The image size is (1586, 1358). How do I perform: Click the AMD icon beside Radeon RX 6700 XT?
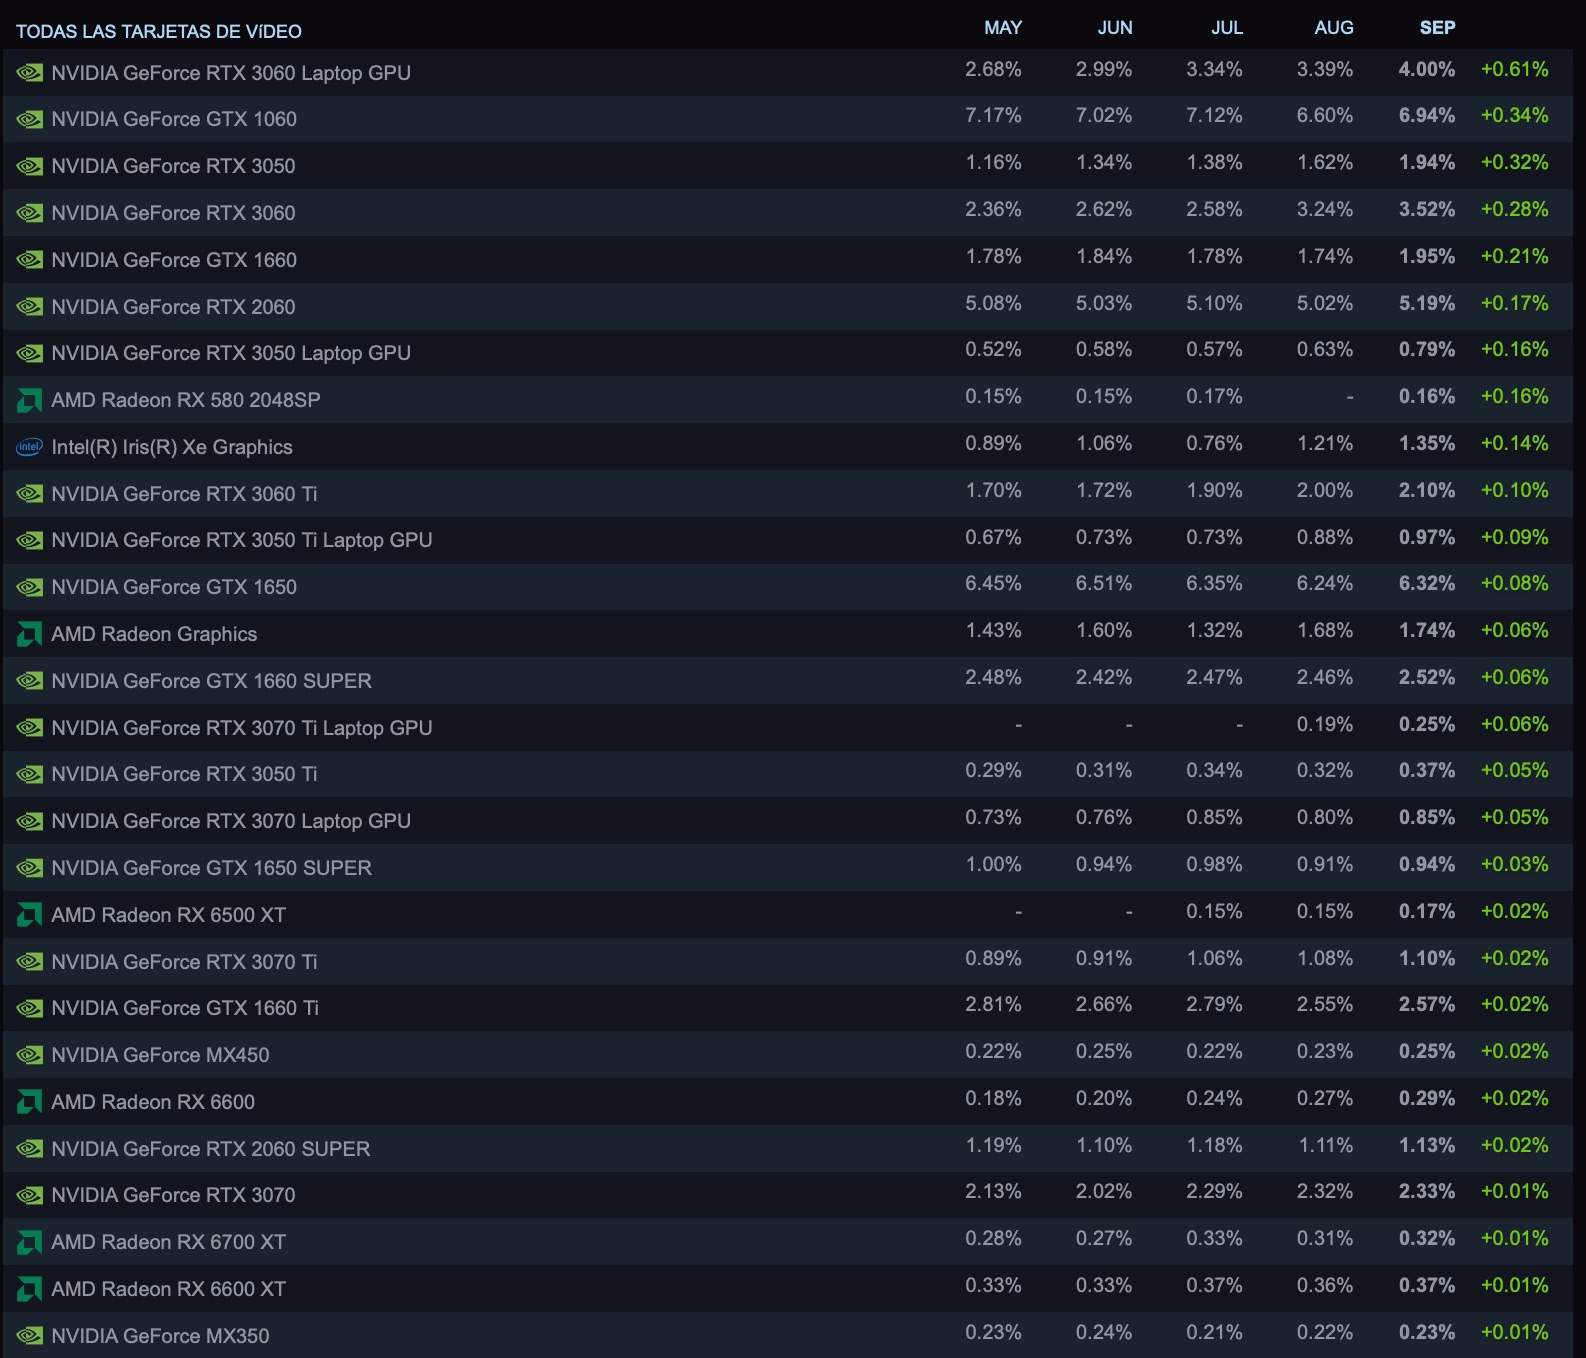point(30,1242)
